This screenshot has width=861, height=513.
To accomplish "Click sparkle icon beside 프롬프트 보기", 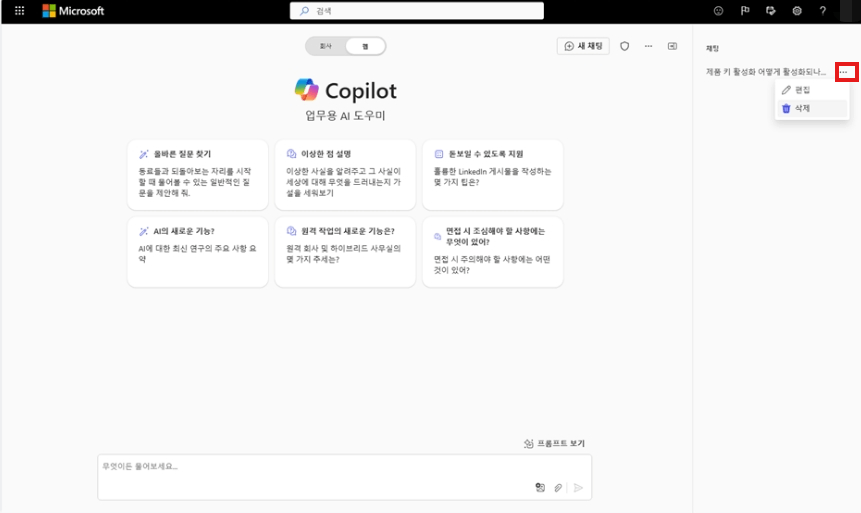I will click(528, 443).
